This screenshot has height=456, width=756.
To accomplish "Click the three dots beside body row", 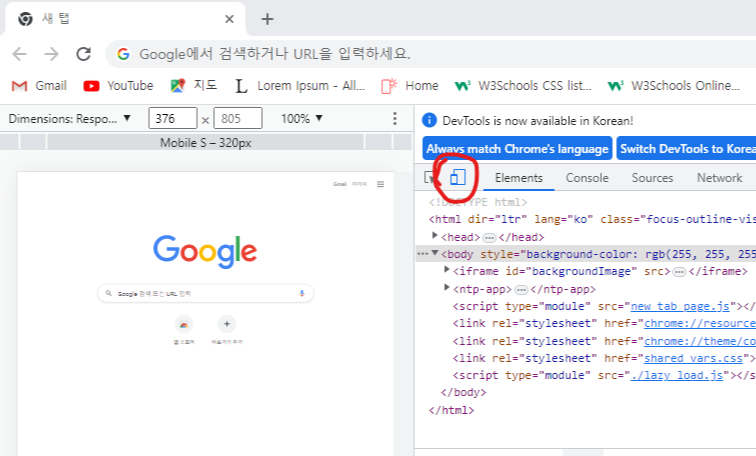I will [422, 254].
